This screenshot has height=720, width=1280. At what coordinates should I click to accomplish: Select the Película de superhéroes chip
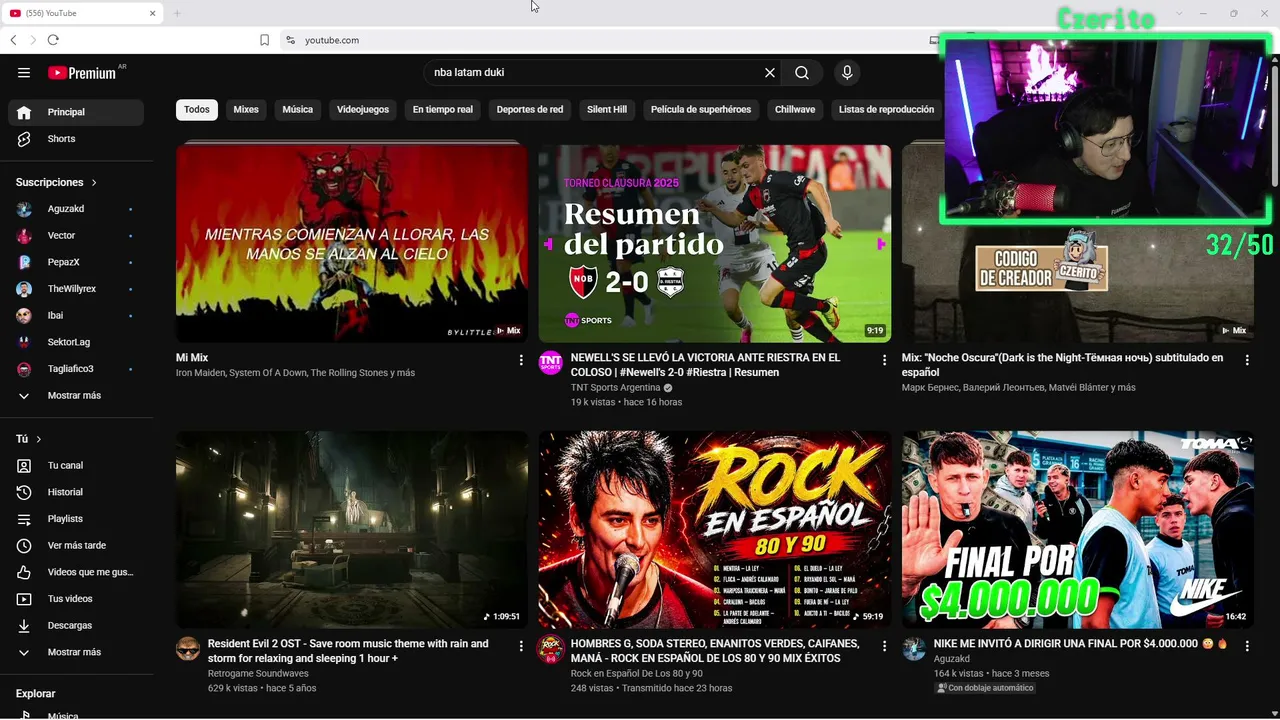point(701,110)
